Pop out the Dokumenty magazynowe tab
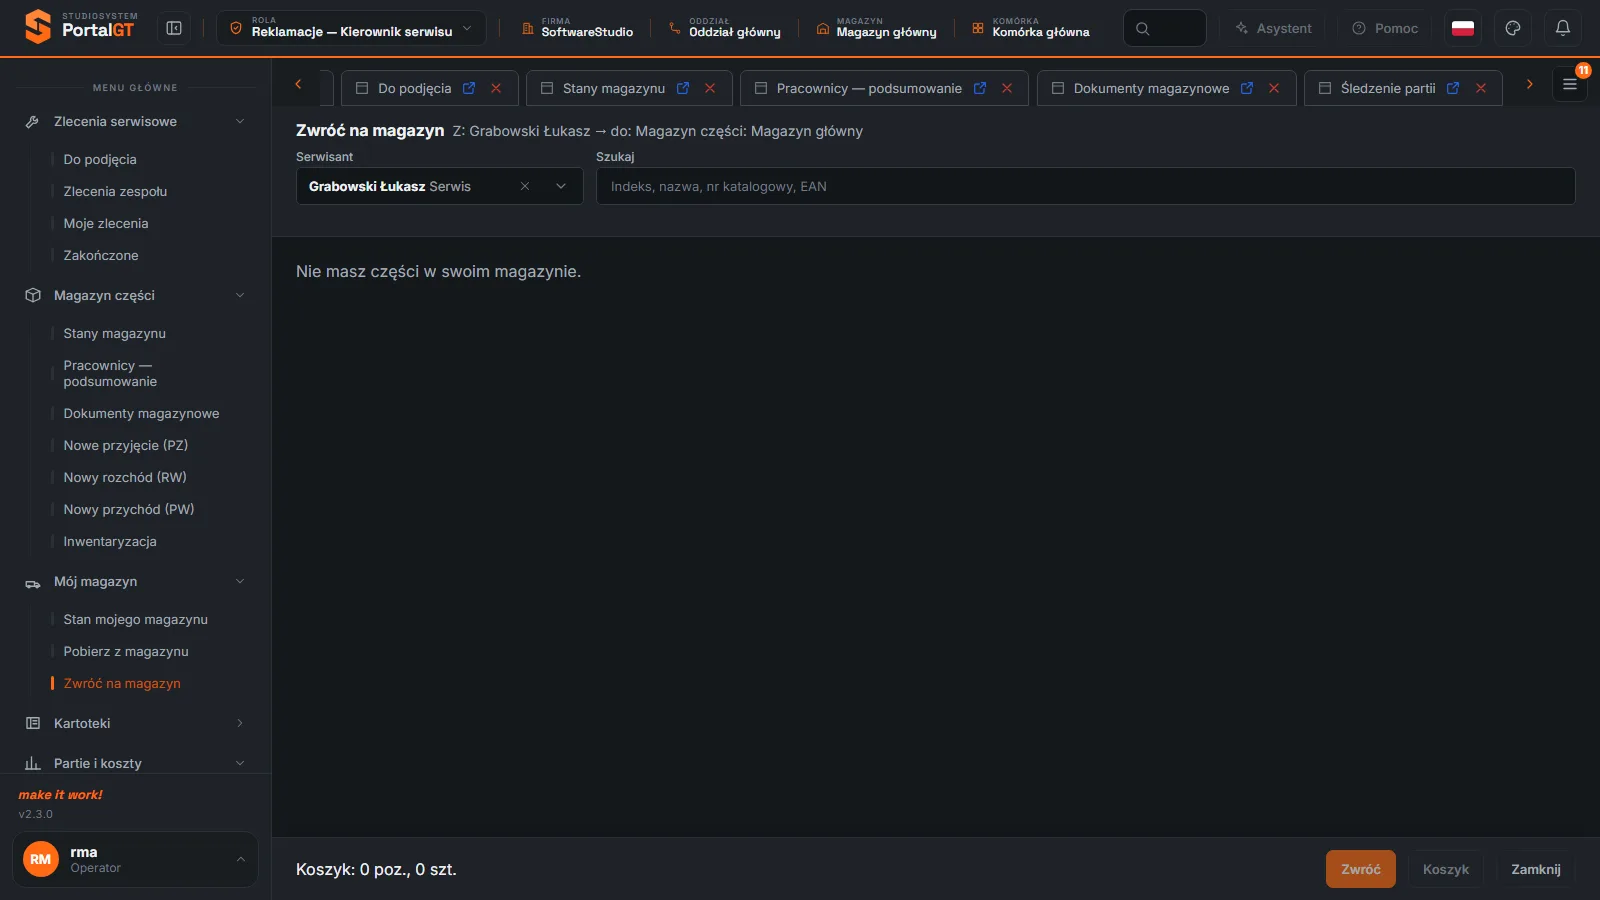Image resolution: width=1600 pixels, height=900 pixels. pos(1247,88)
